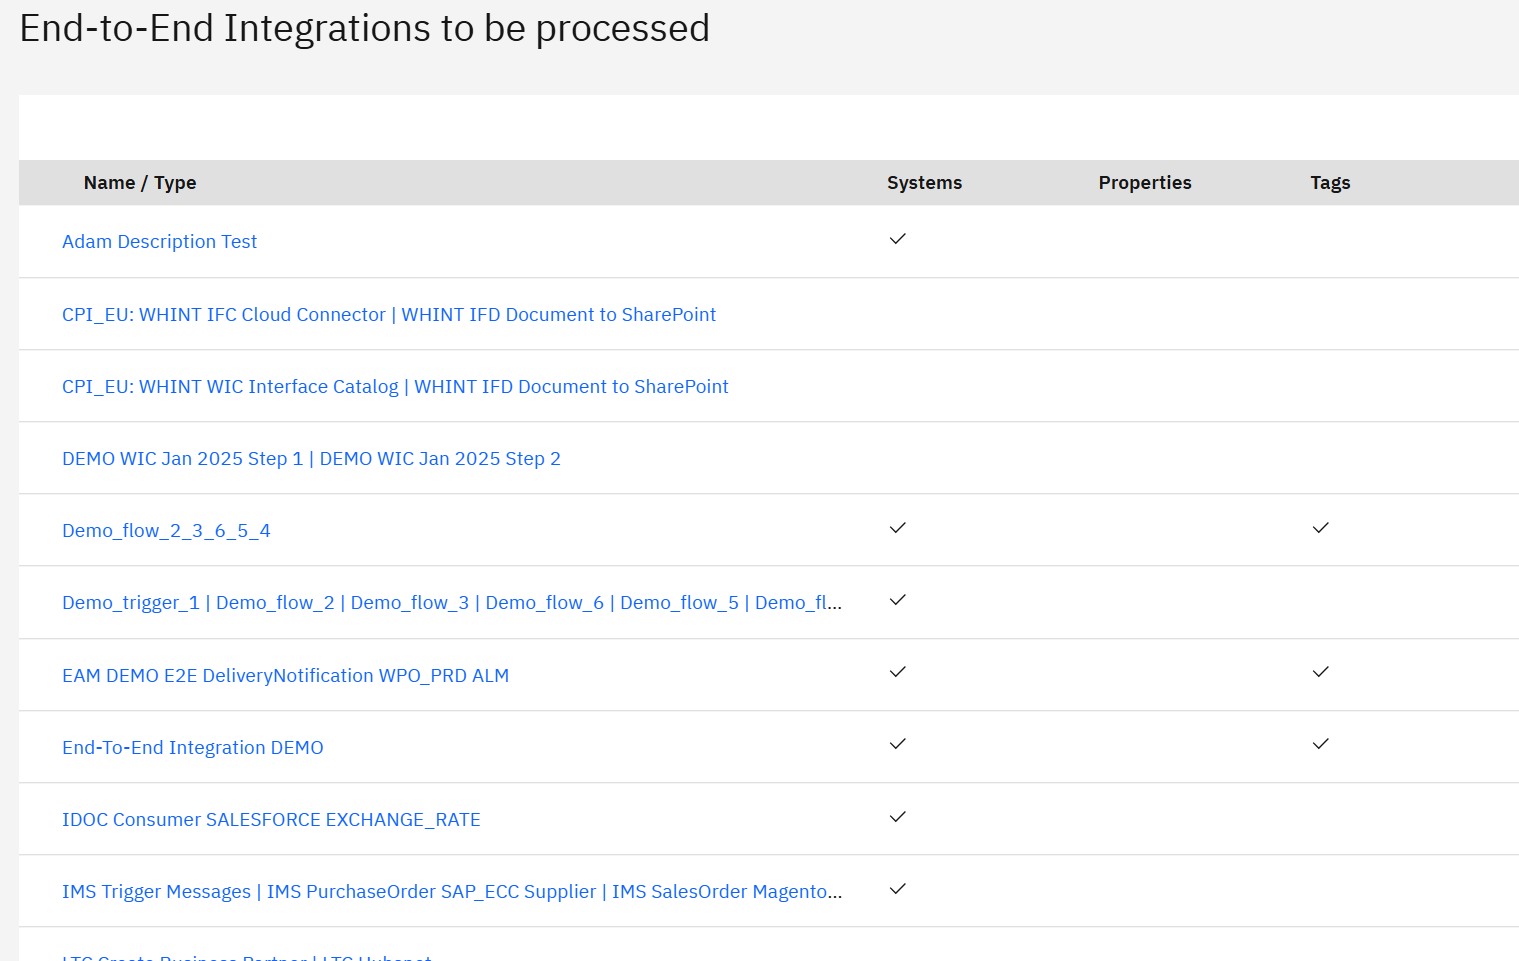The image size is (1519, 961).
Task: Click Systems checkmark in Demo_flow_2_3_6_5_4 row
Action: 897,528
